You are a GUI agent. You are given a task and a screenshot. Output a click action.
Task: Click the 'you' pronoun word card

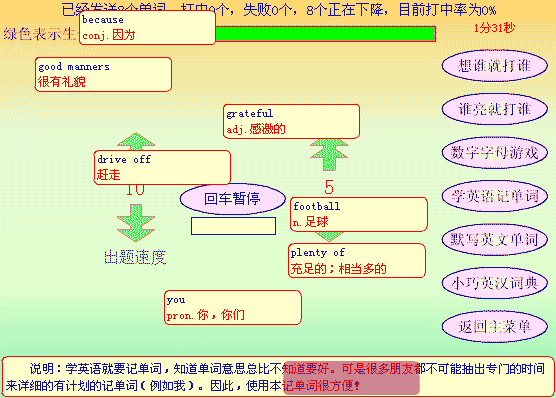(233, 308)
